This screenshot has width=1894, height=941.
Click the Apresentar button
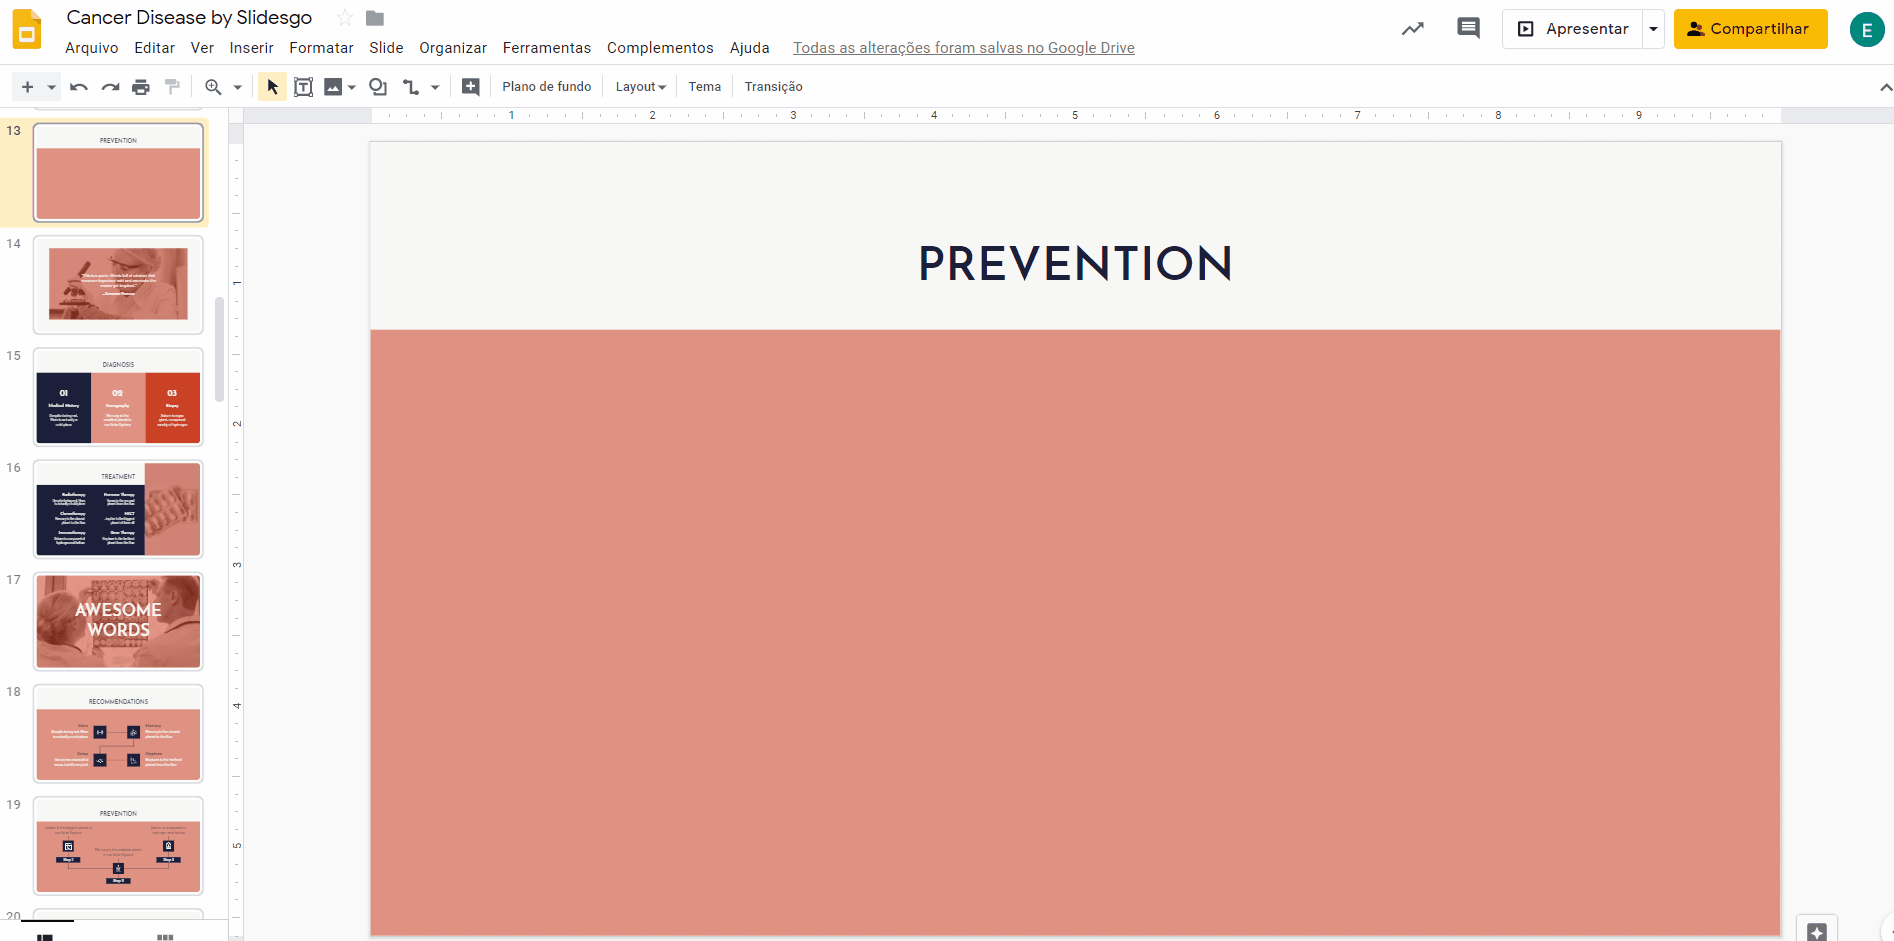tap(1573, 29)
